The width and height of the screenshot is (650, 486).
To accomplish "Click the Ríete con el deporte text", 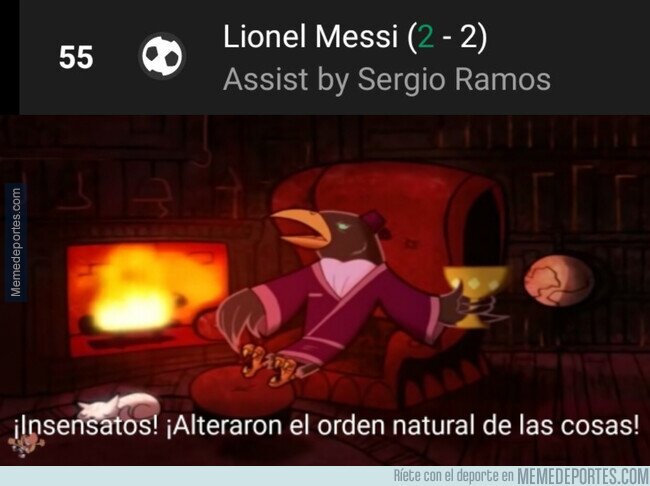I will [454, 476].
